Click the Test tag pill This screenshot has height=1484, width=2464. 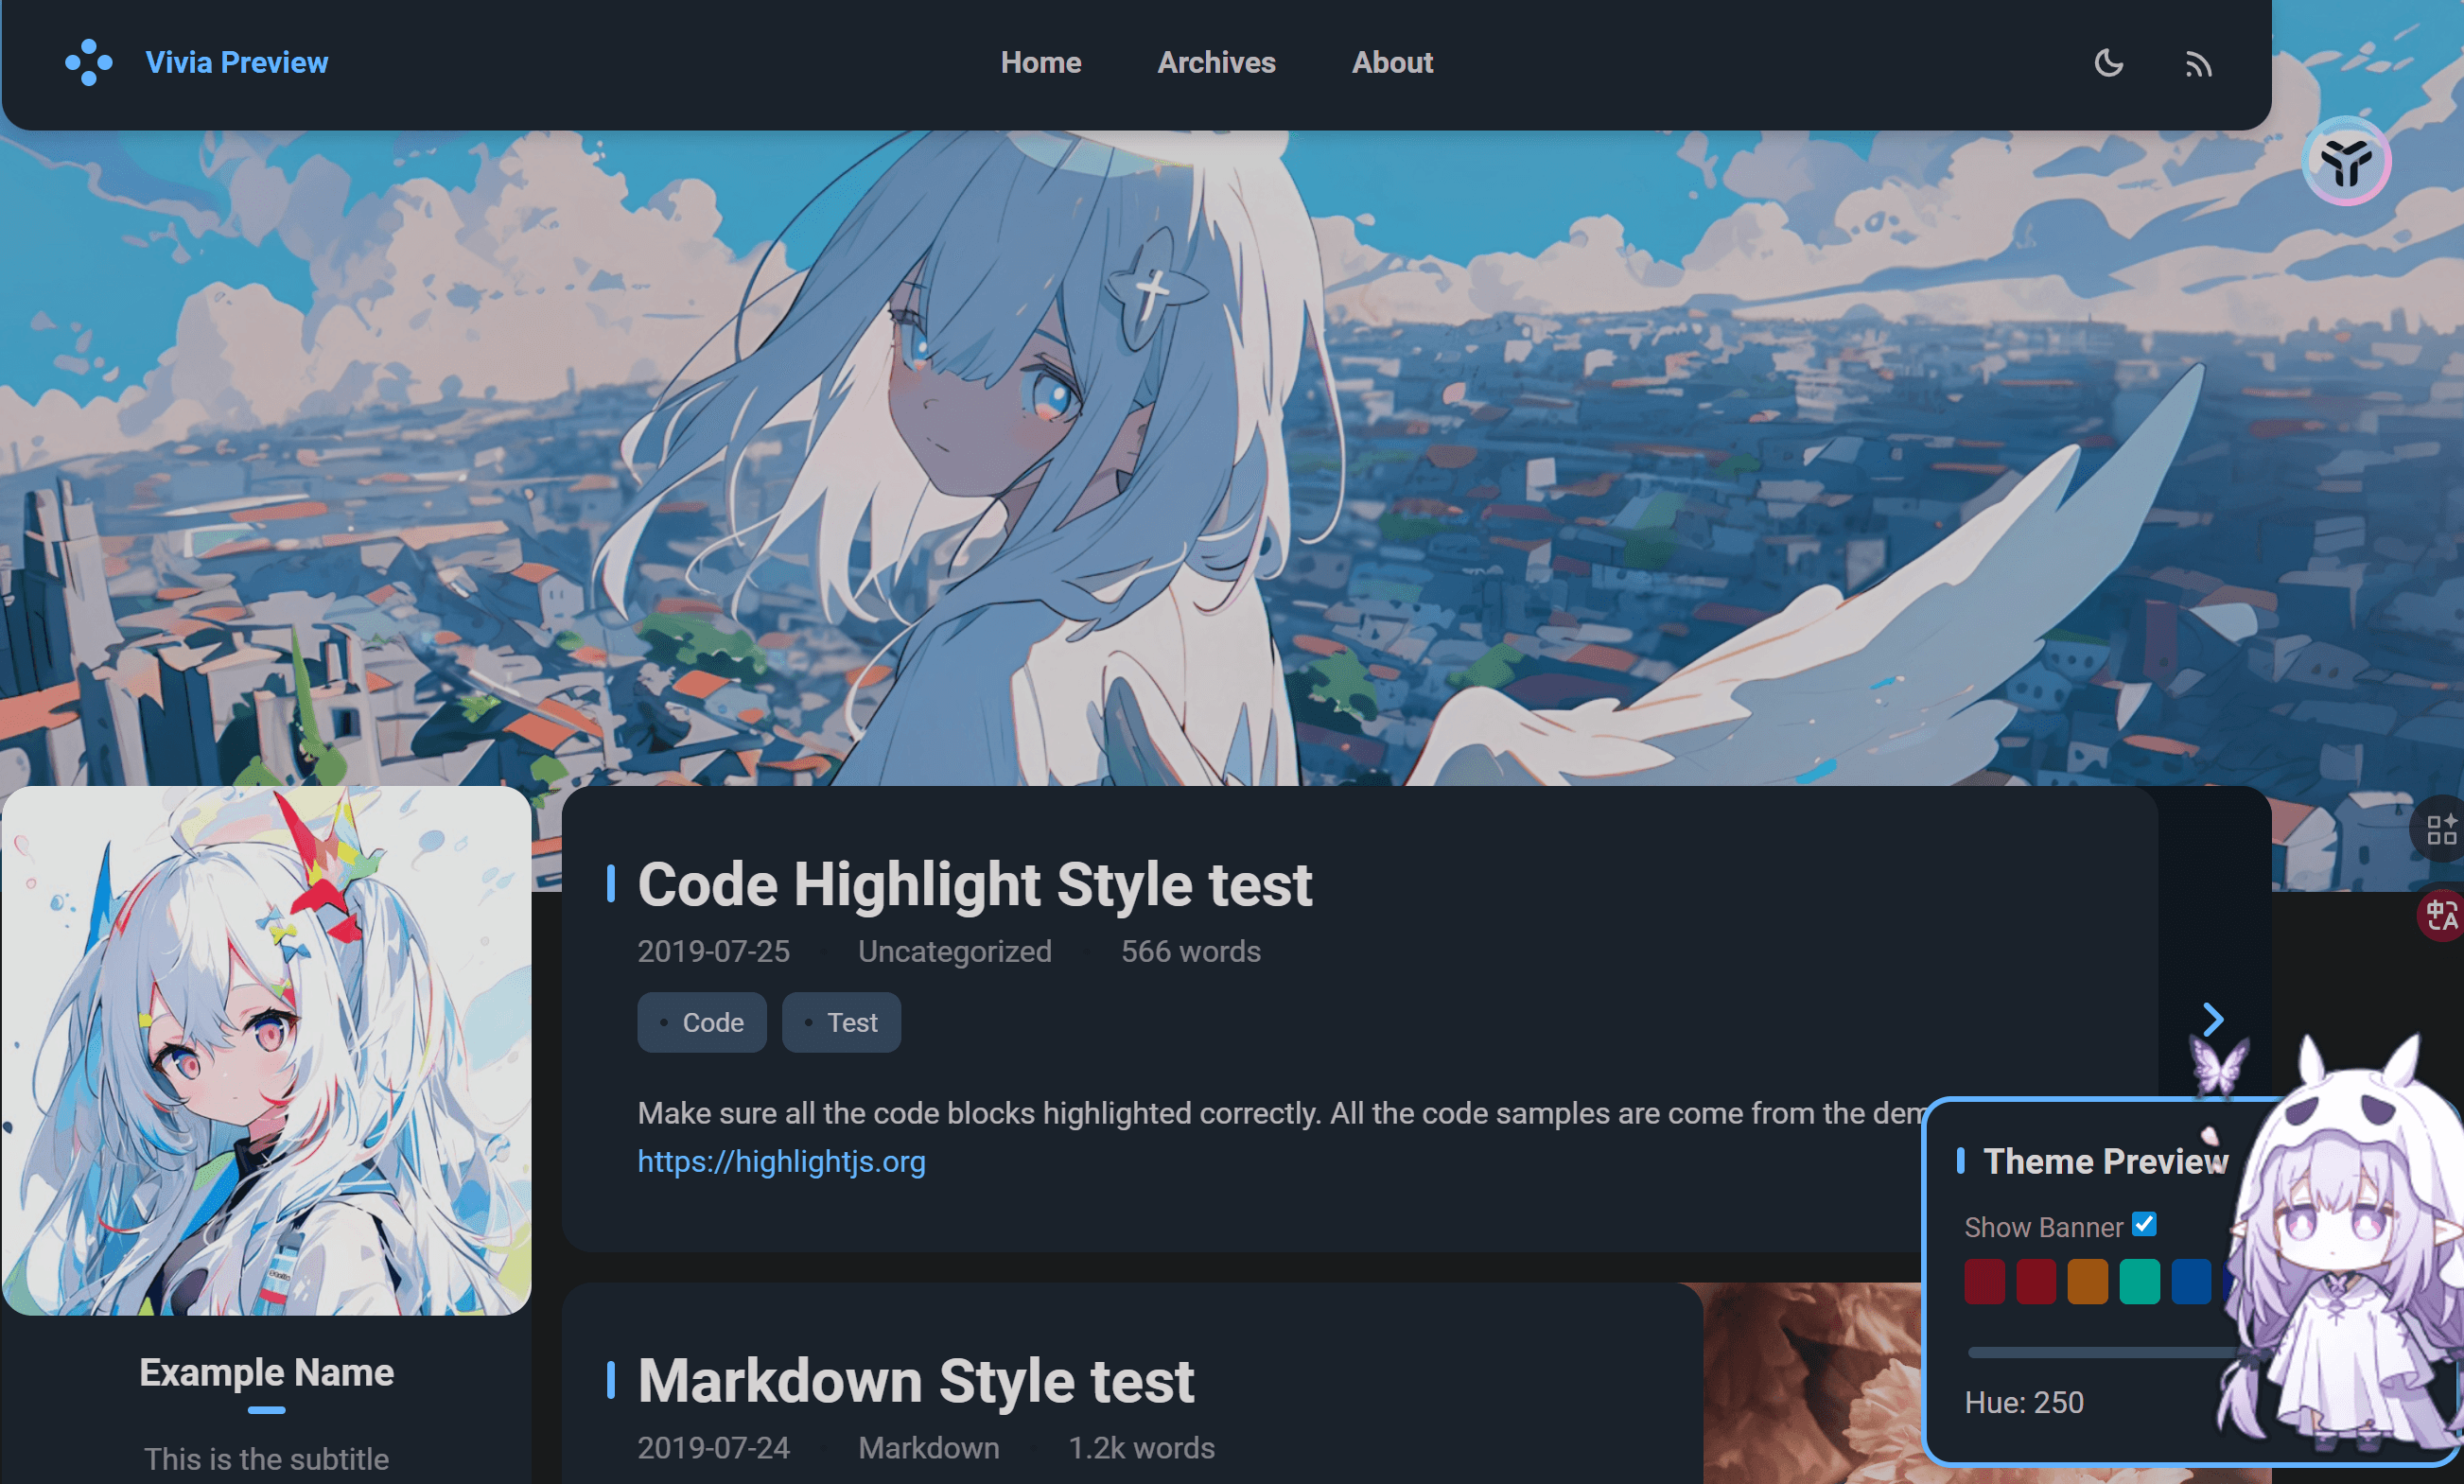(x=841, y=1022)
